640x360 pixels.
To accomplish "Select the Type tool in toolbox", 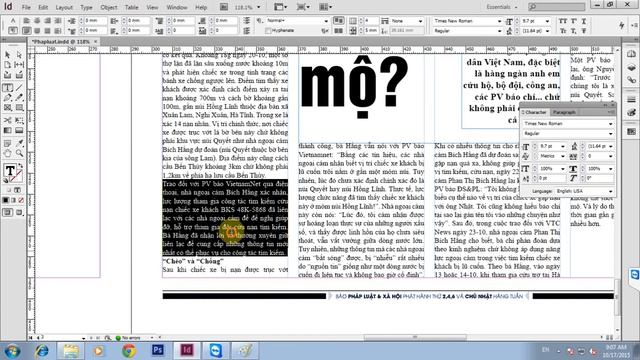I will (x=8, y=87).
